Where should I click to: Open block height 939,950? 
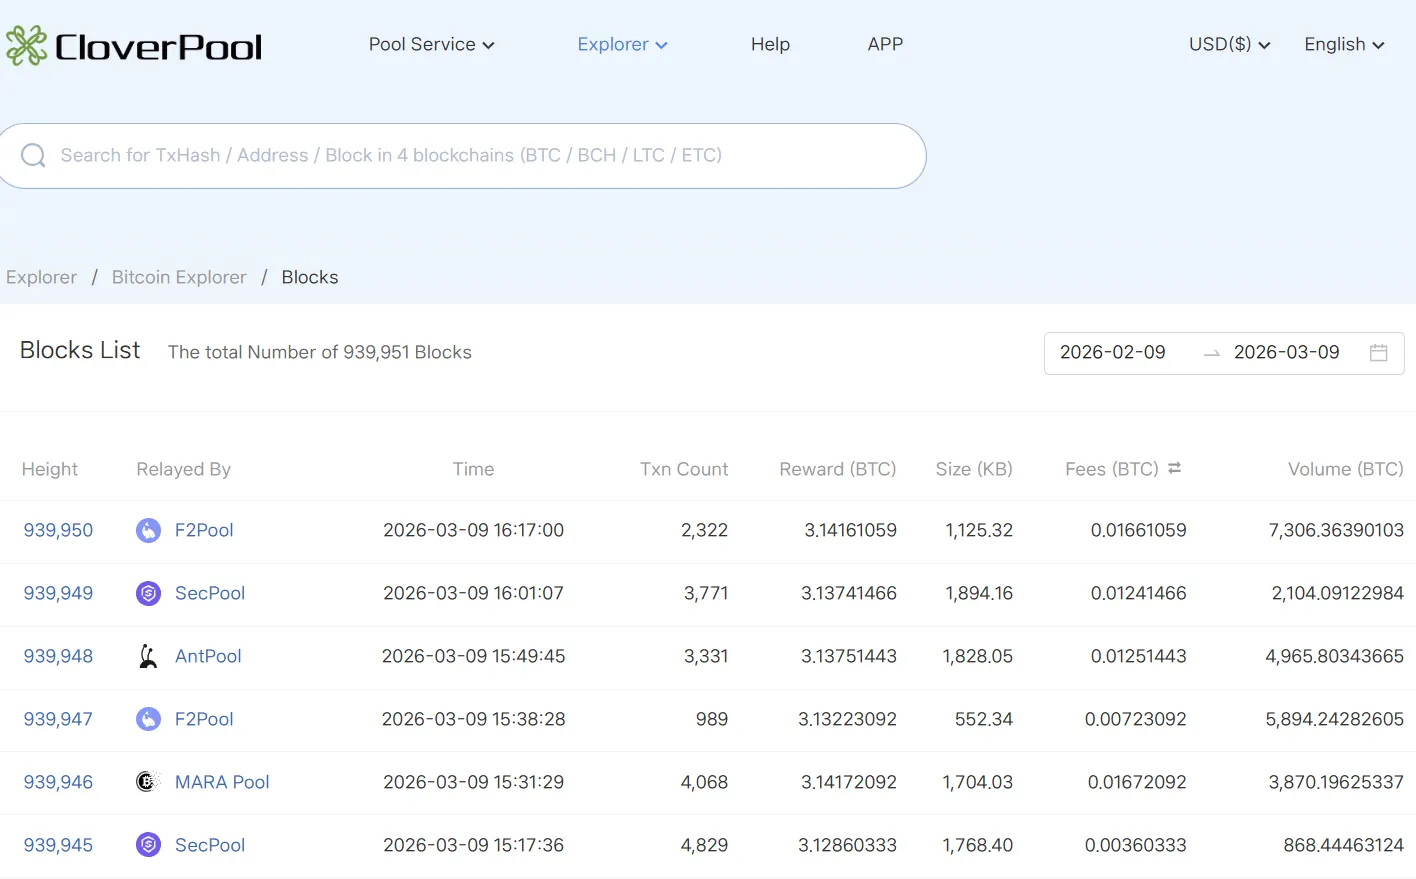[58, 531]
